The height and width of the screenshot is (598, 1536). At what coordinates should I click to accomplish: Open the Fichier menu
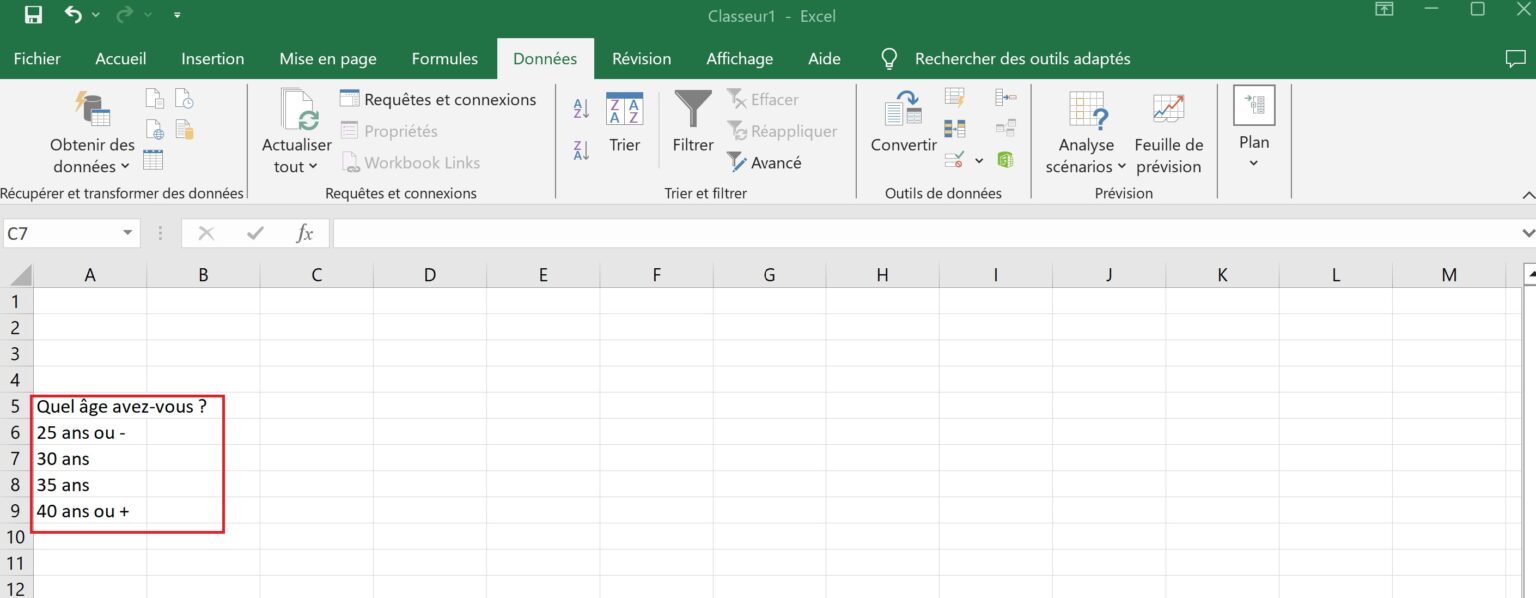click(x=36, y=58)
